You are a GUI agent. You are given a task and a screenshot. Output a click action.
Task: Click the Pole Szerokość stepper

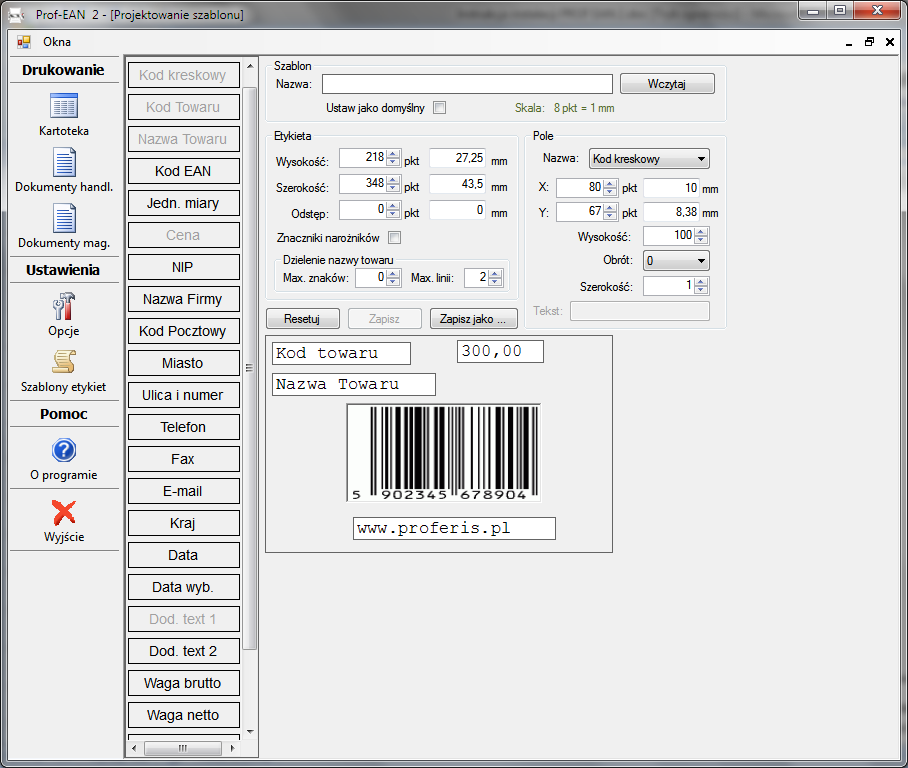tap(701, 286)
